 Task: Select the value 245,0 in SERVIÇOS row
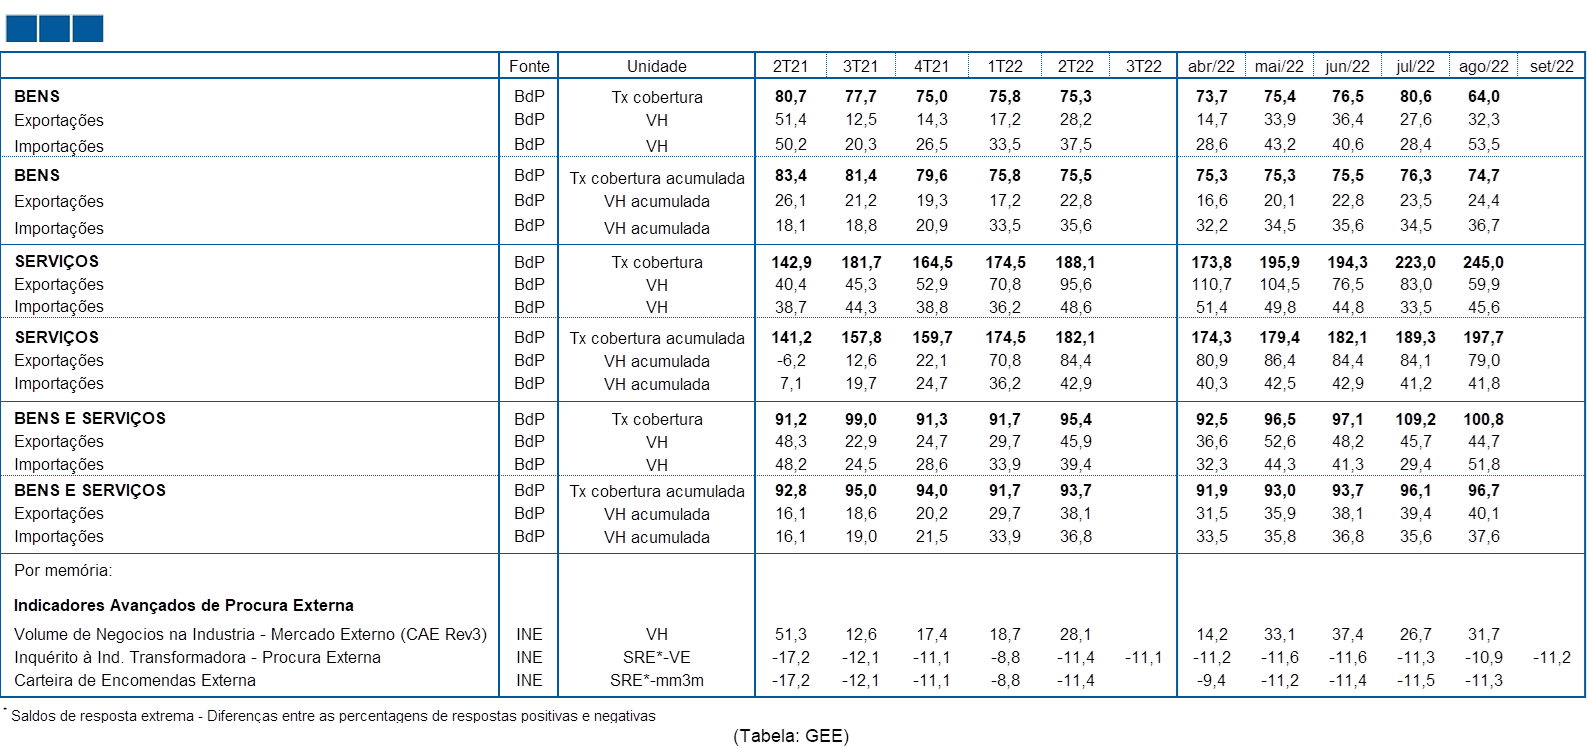click(x=1483, y=262)
